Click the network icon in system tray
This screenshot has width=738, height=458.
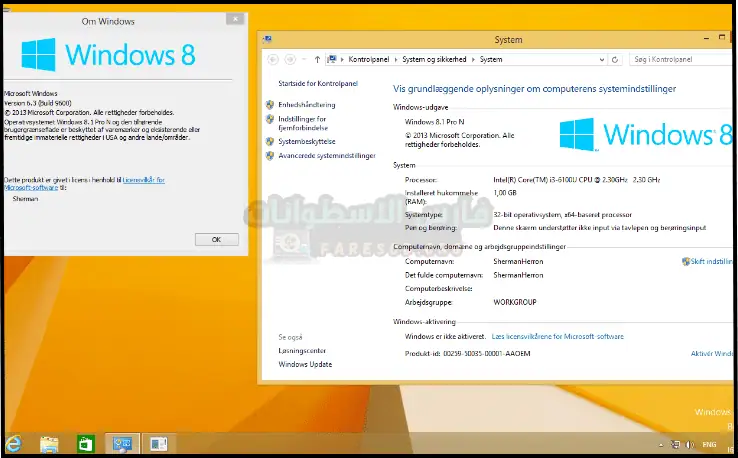674,443
